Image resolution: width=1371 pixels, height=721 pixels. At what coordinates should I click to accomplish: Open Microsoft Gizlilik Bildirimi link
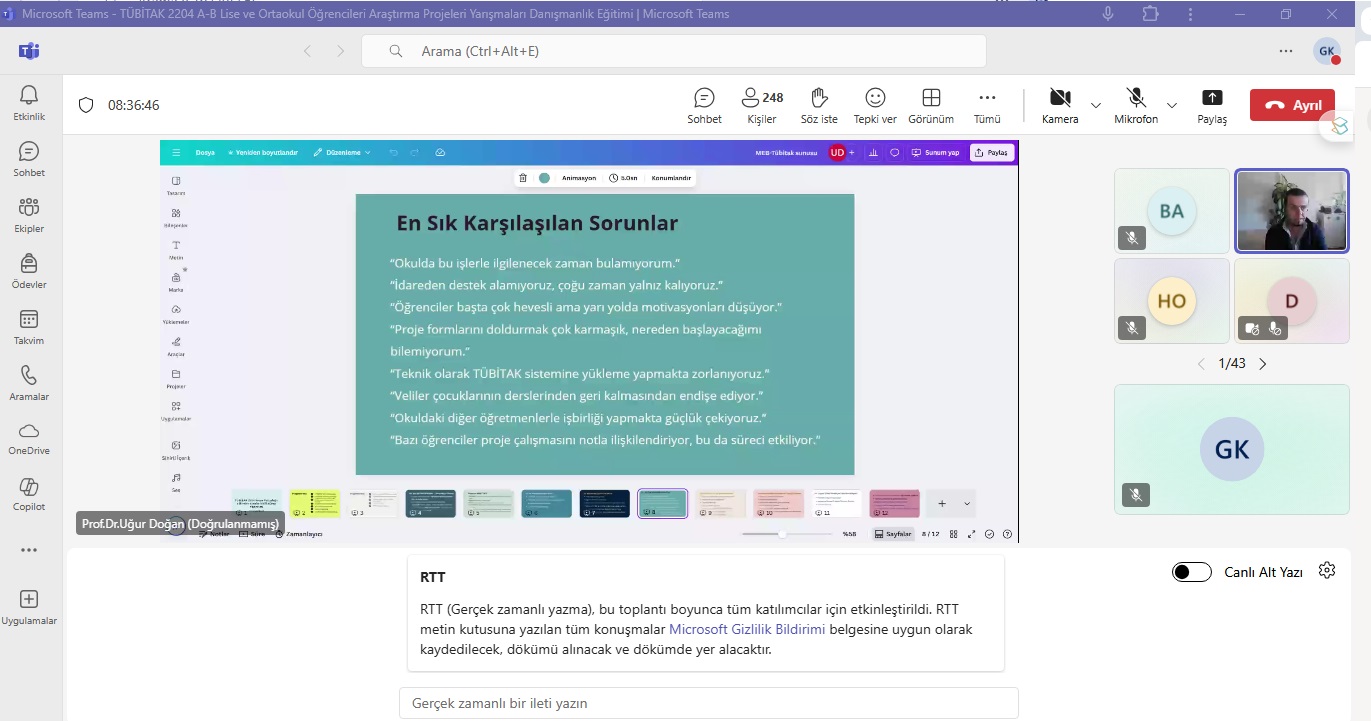tap(747, 629)
